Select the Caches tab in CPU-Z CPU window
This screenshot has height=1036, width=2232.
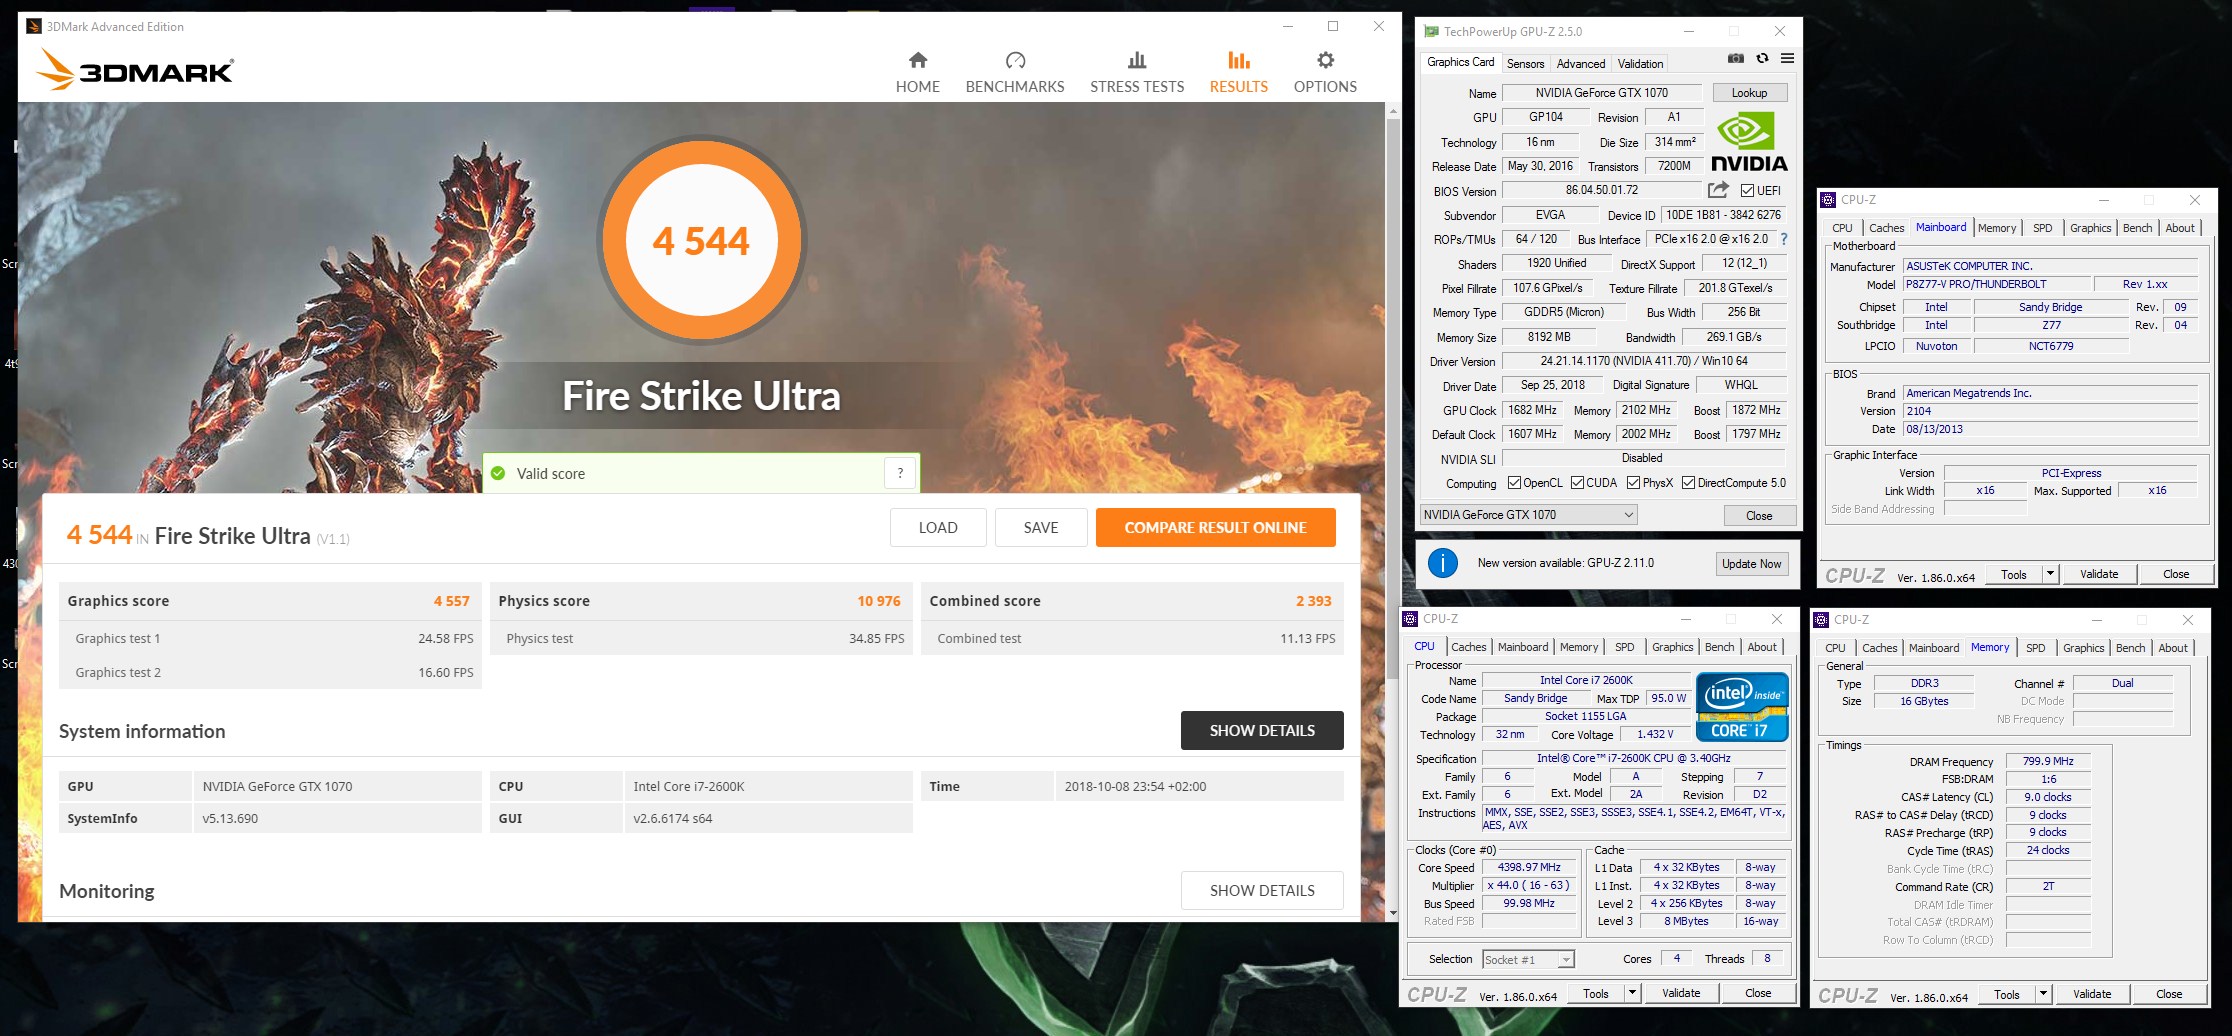tap(1468, 647)
